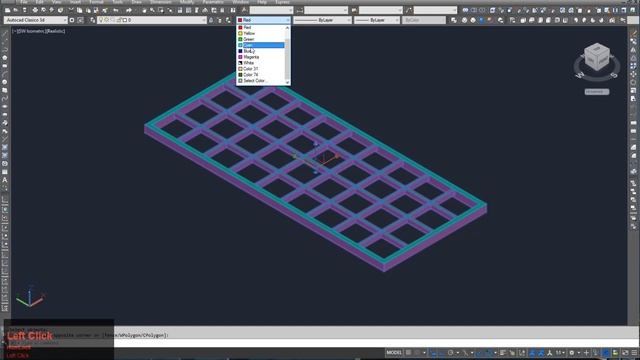Click the Multileader Style icon
The height and width of the screenshot is (360, 640).
click(x=409, y=10)
